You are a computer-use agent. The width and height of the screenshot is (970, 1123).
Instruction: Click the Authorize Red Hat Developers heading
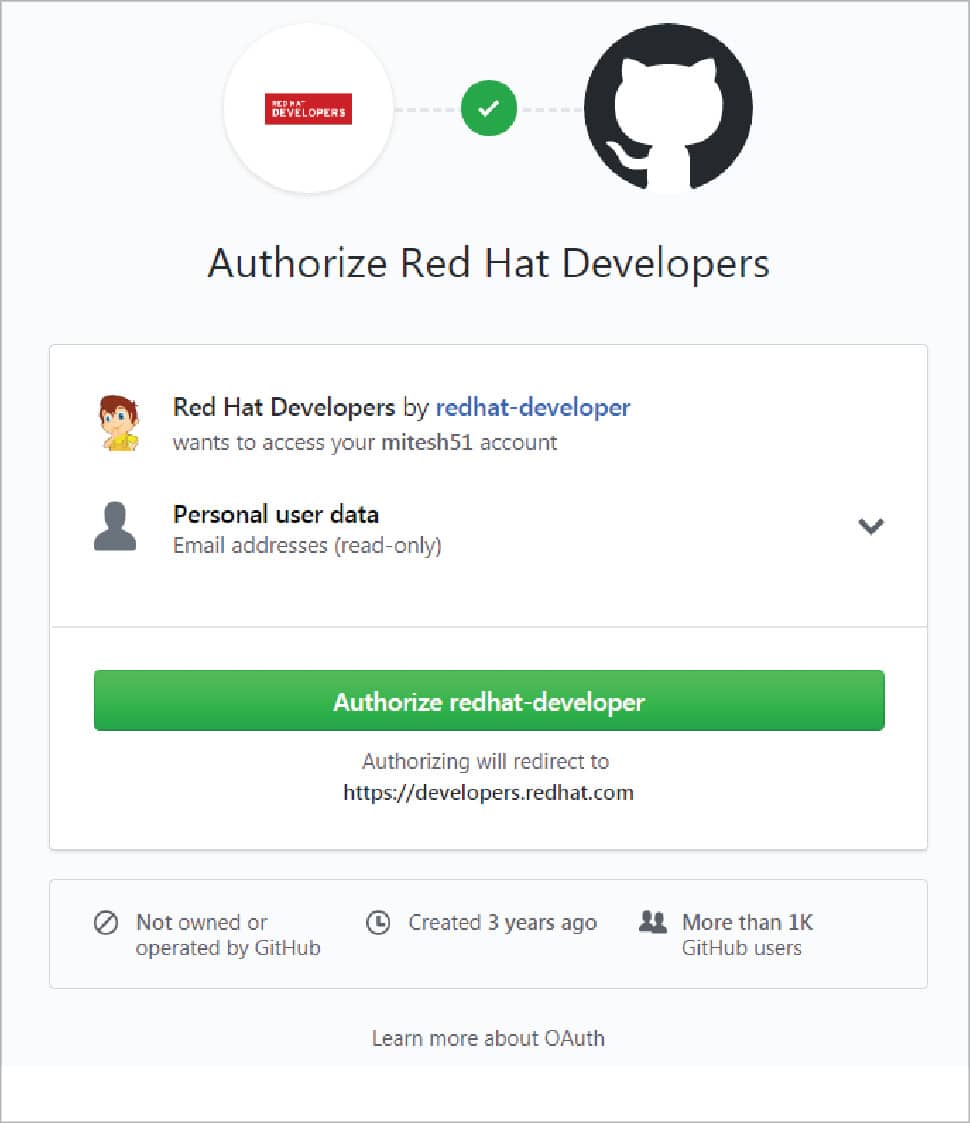click(488, 264)
